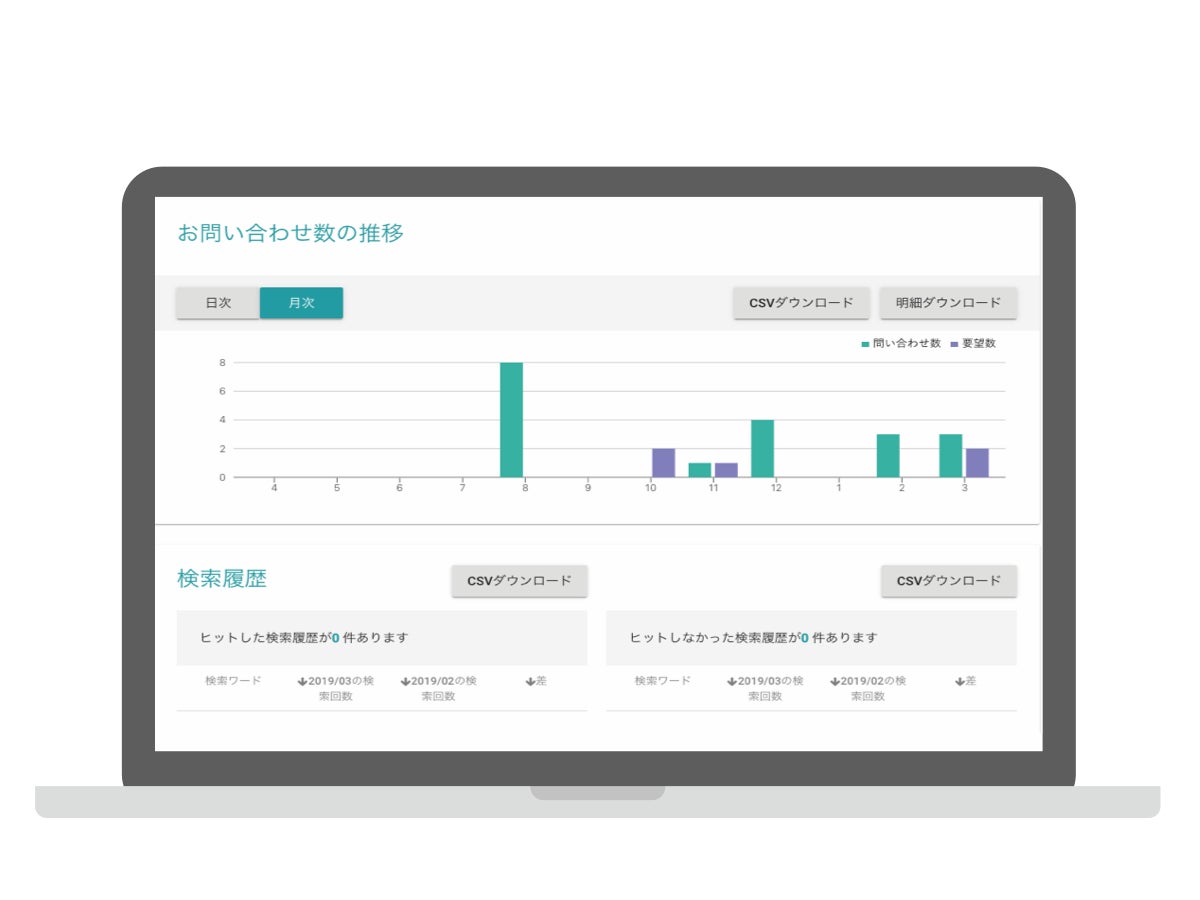Image resolution: width=1200 pixels, height=900 pixels.
Task: Click the ヒットした検索履歴が0件あります message
Action: coord(304,637)
